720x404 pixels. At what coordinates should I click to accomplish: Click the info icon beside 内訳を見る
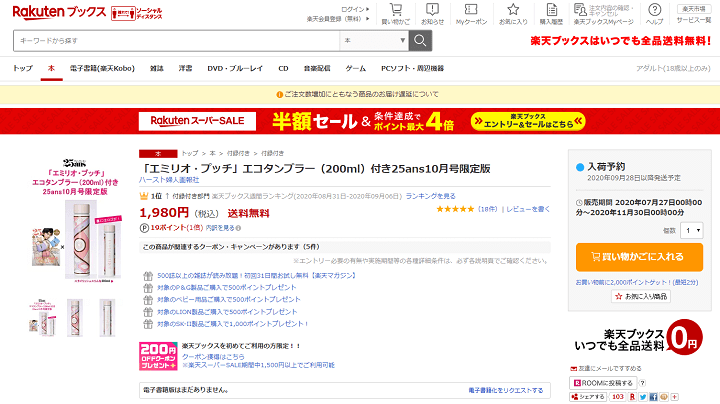238,228
